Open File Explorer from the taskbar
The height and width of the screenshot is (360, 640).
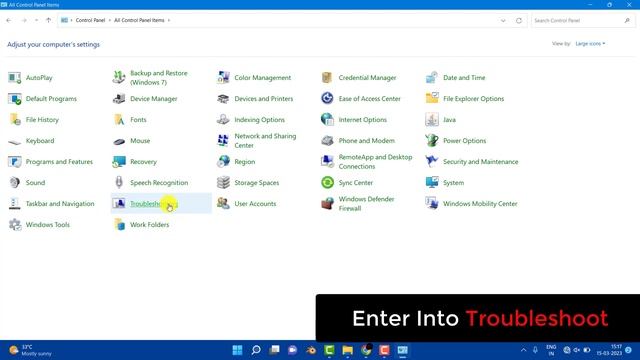(x=347, y=350)
